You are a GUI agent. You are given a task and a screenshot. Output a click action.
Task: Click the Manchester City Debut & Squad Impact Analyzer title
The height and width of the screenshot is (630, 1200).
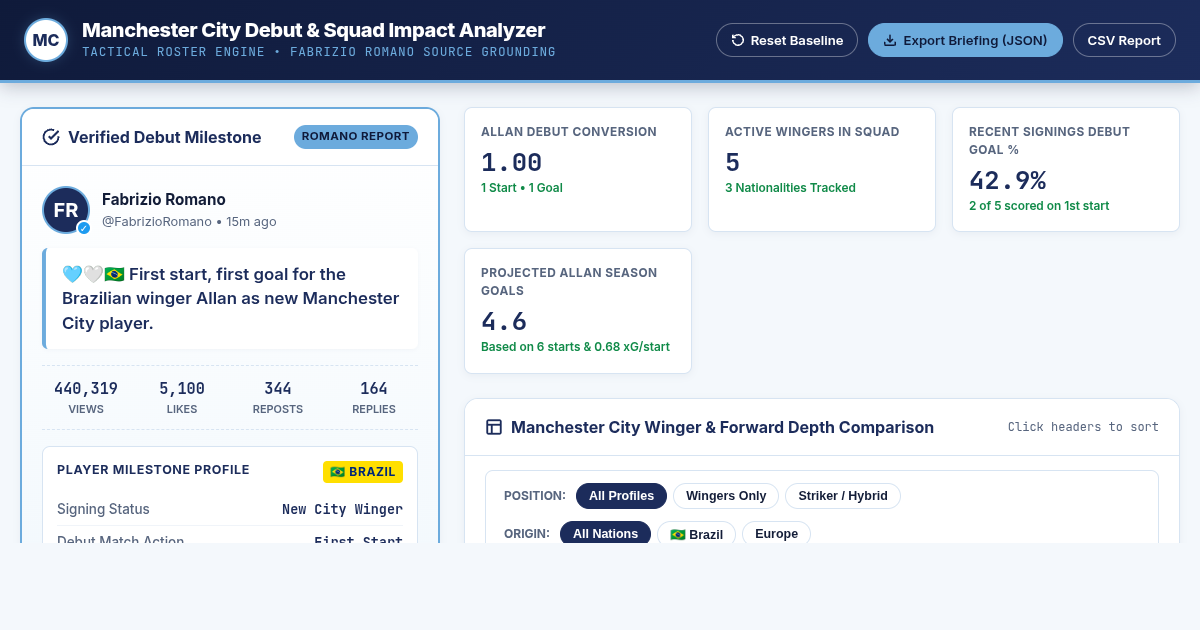click(x=314, y=30)
